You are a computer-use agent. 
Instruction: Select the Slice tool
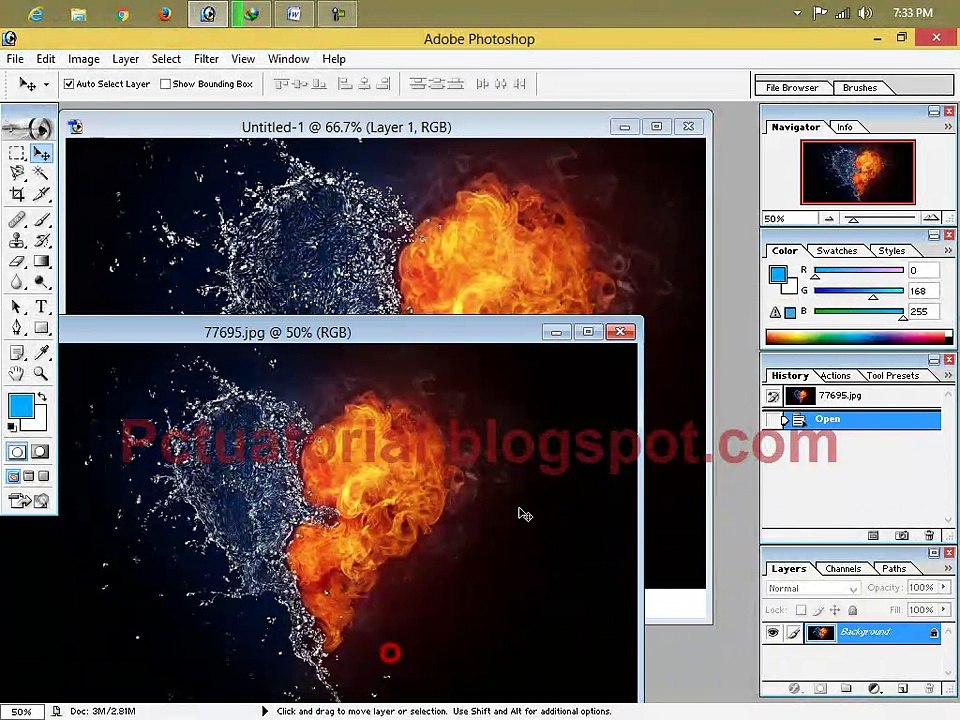click(x=41, y=194)
